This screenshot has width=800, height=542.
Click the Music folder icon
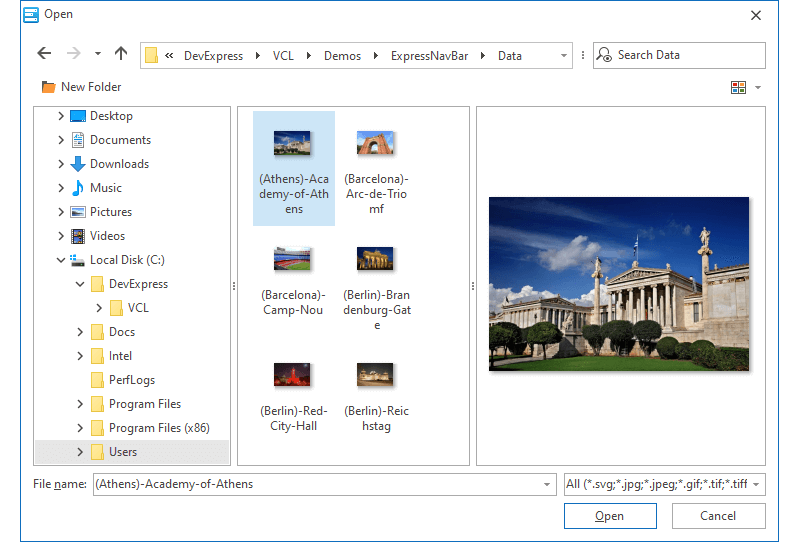78,188
